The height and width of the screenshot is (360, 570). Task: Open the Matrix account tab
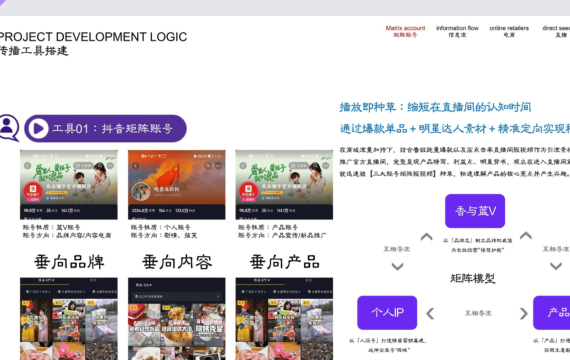405,31
